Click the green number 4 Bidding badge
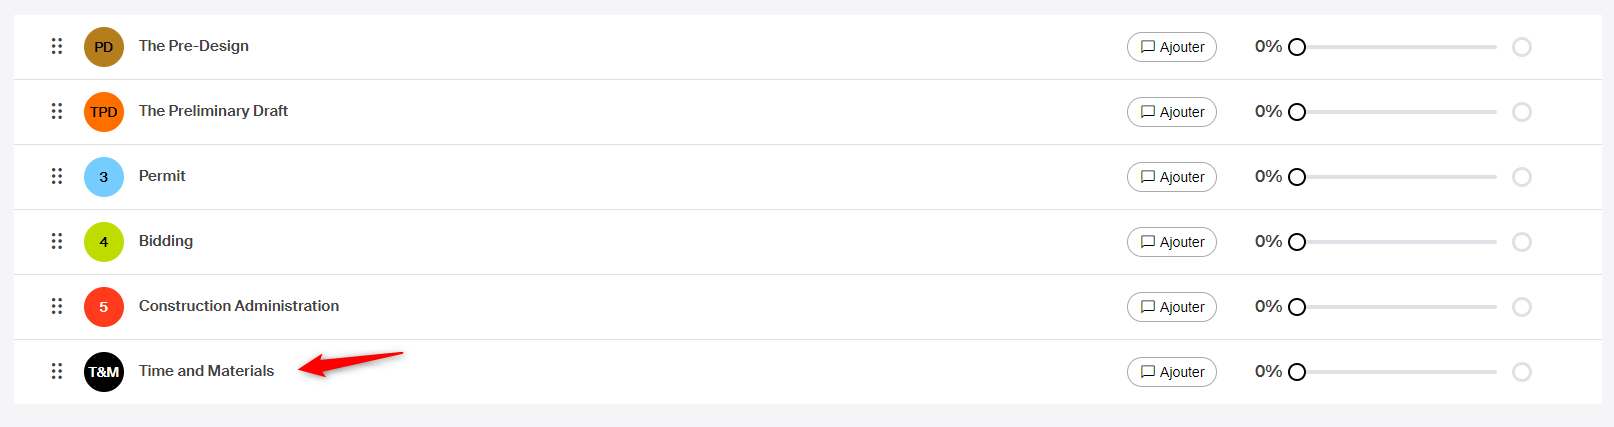Viewport: 1614px width, 427px height. tap(104, 242)
